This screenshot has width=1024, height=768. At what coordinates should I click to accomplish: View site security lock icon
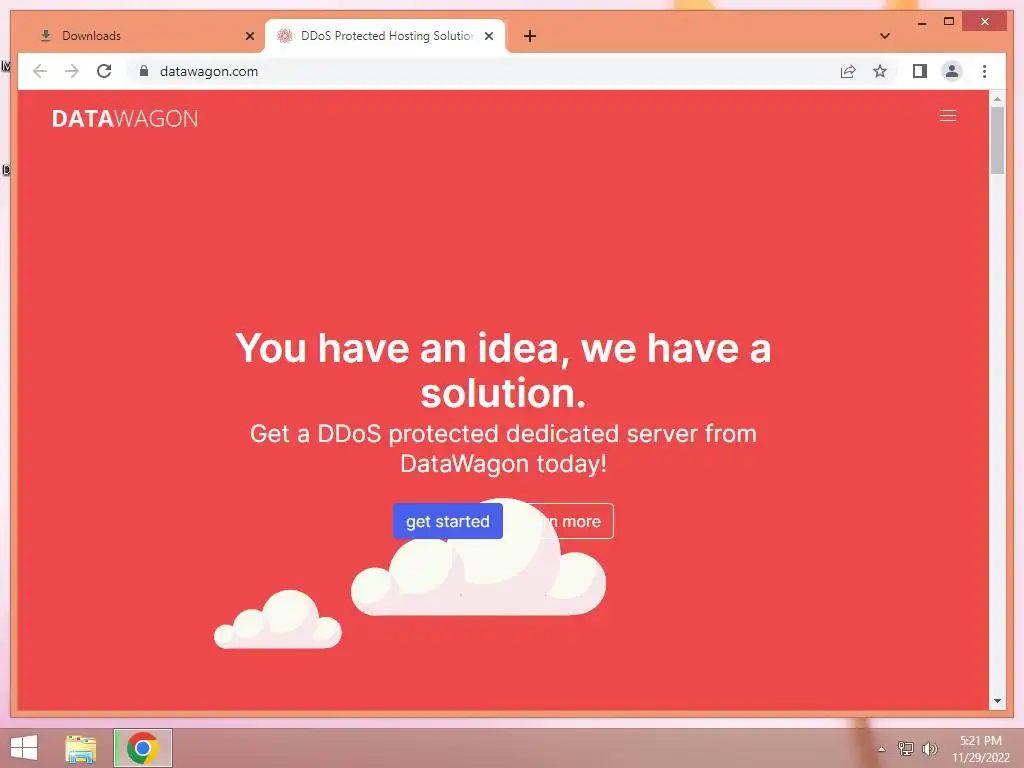144,71
